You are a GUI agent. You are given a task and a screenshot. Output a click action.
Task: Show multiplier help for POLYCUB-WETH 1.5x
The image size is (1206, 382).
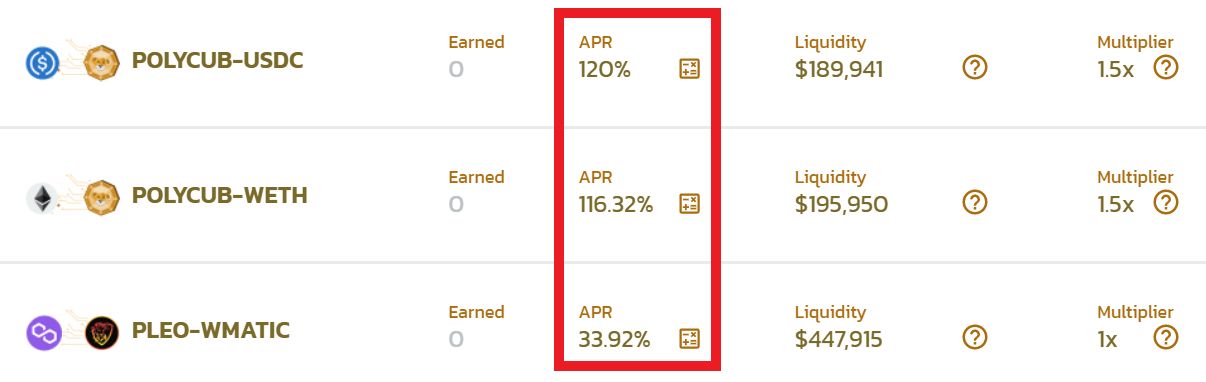[1166, 202]
